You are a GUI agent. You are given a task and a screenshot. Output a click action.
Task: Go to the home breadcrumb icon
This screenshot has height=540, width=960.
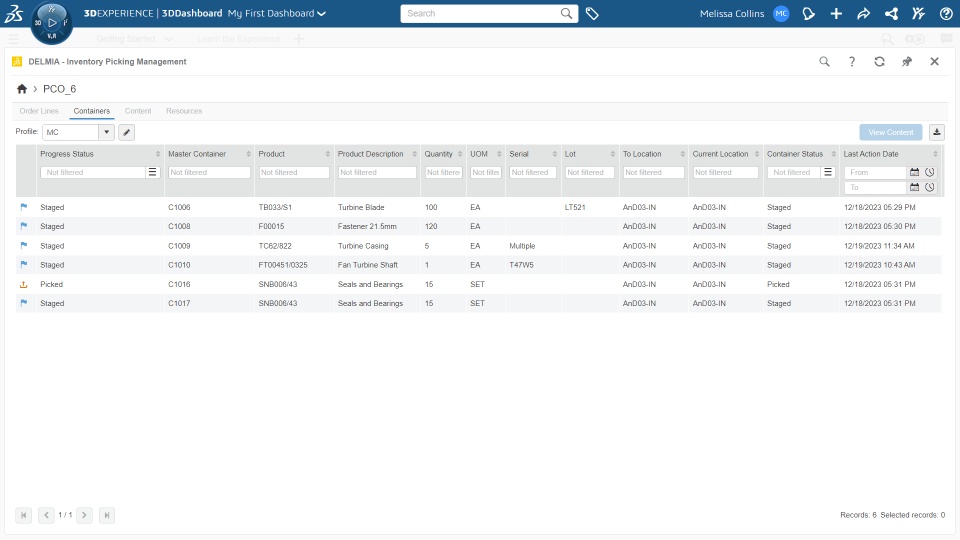[22, 89]
